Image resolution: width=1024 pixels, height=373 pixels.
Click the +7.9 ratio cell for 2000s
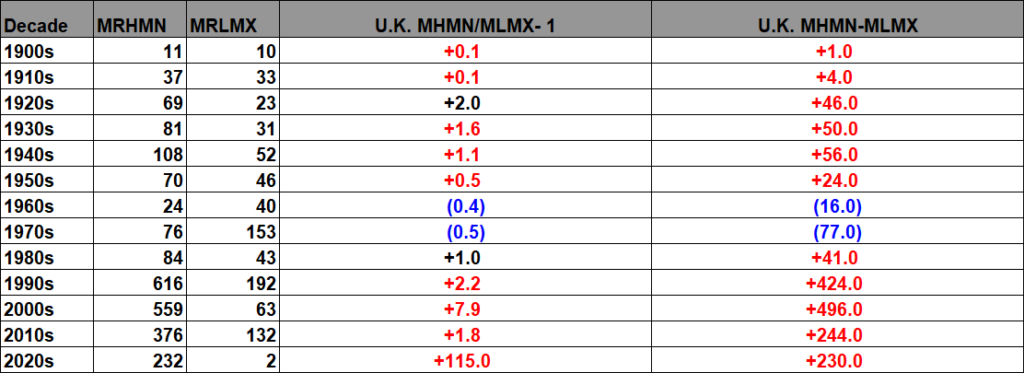click(x=465, y=310)
